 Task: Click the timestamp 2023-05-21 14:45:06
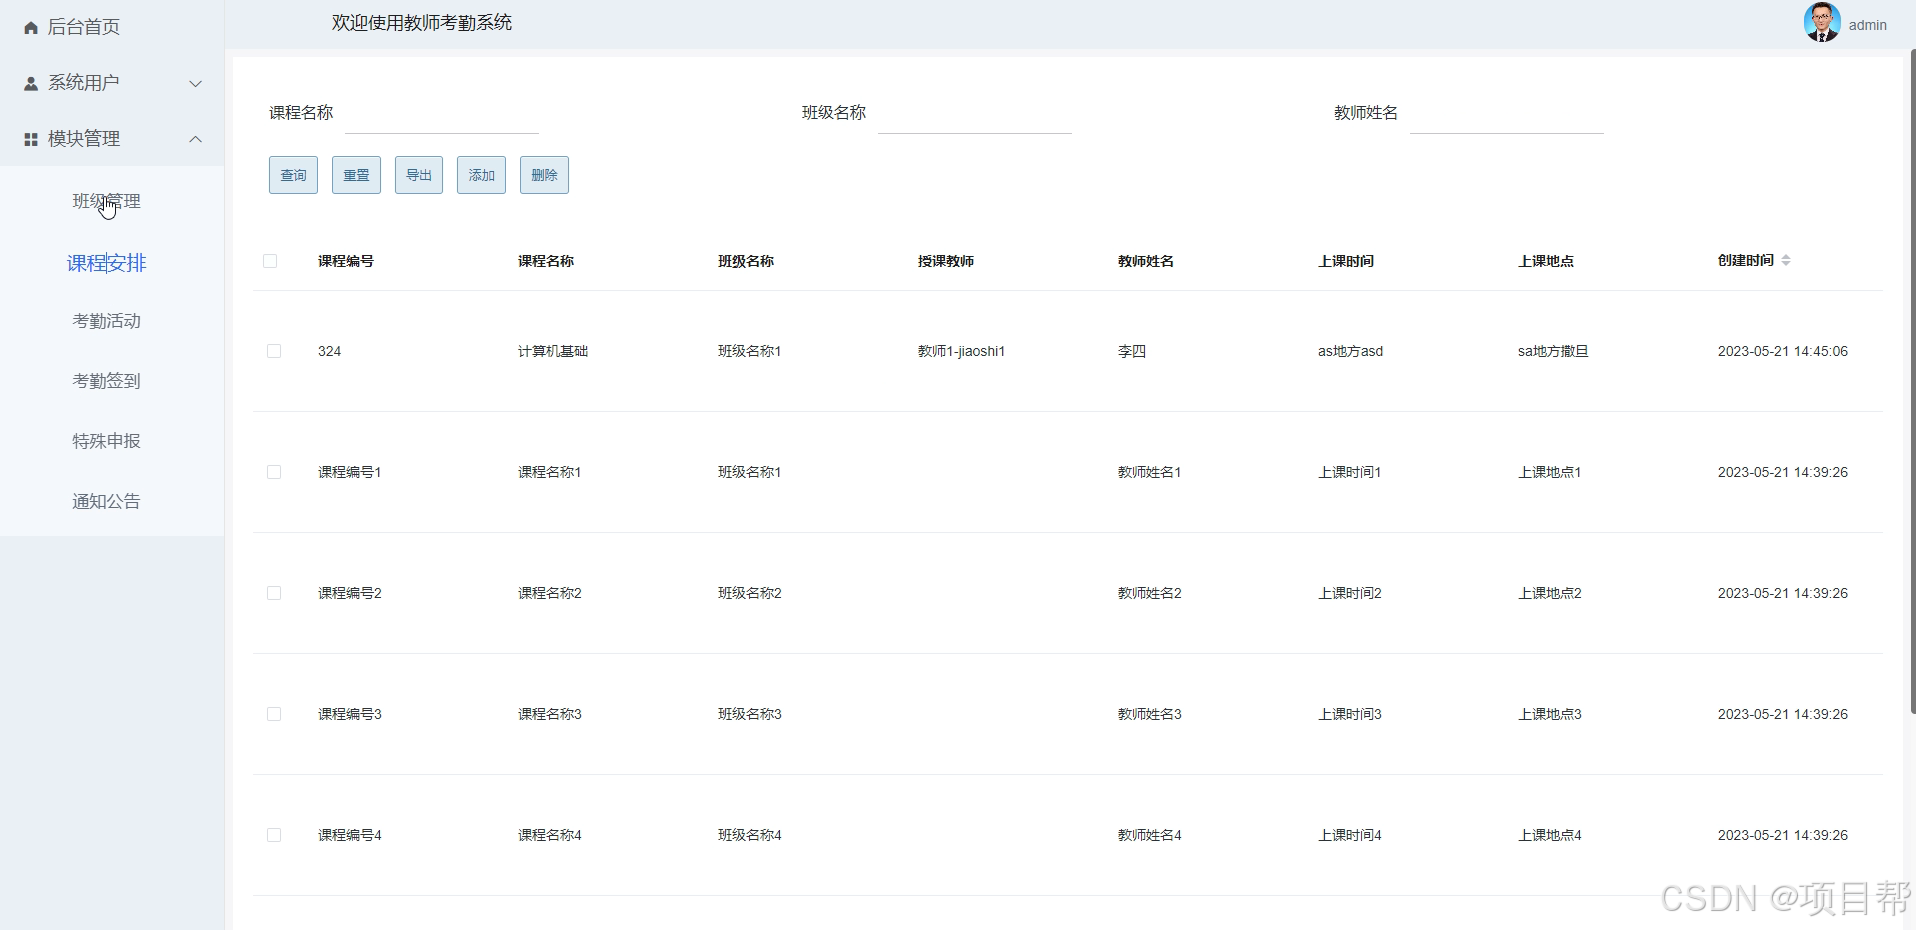(1783, 351)
